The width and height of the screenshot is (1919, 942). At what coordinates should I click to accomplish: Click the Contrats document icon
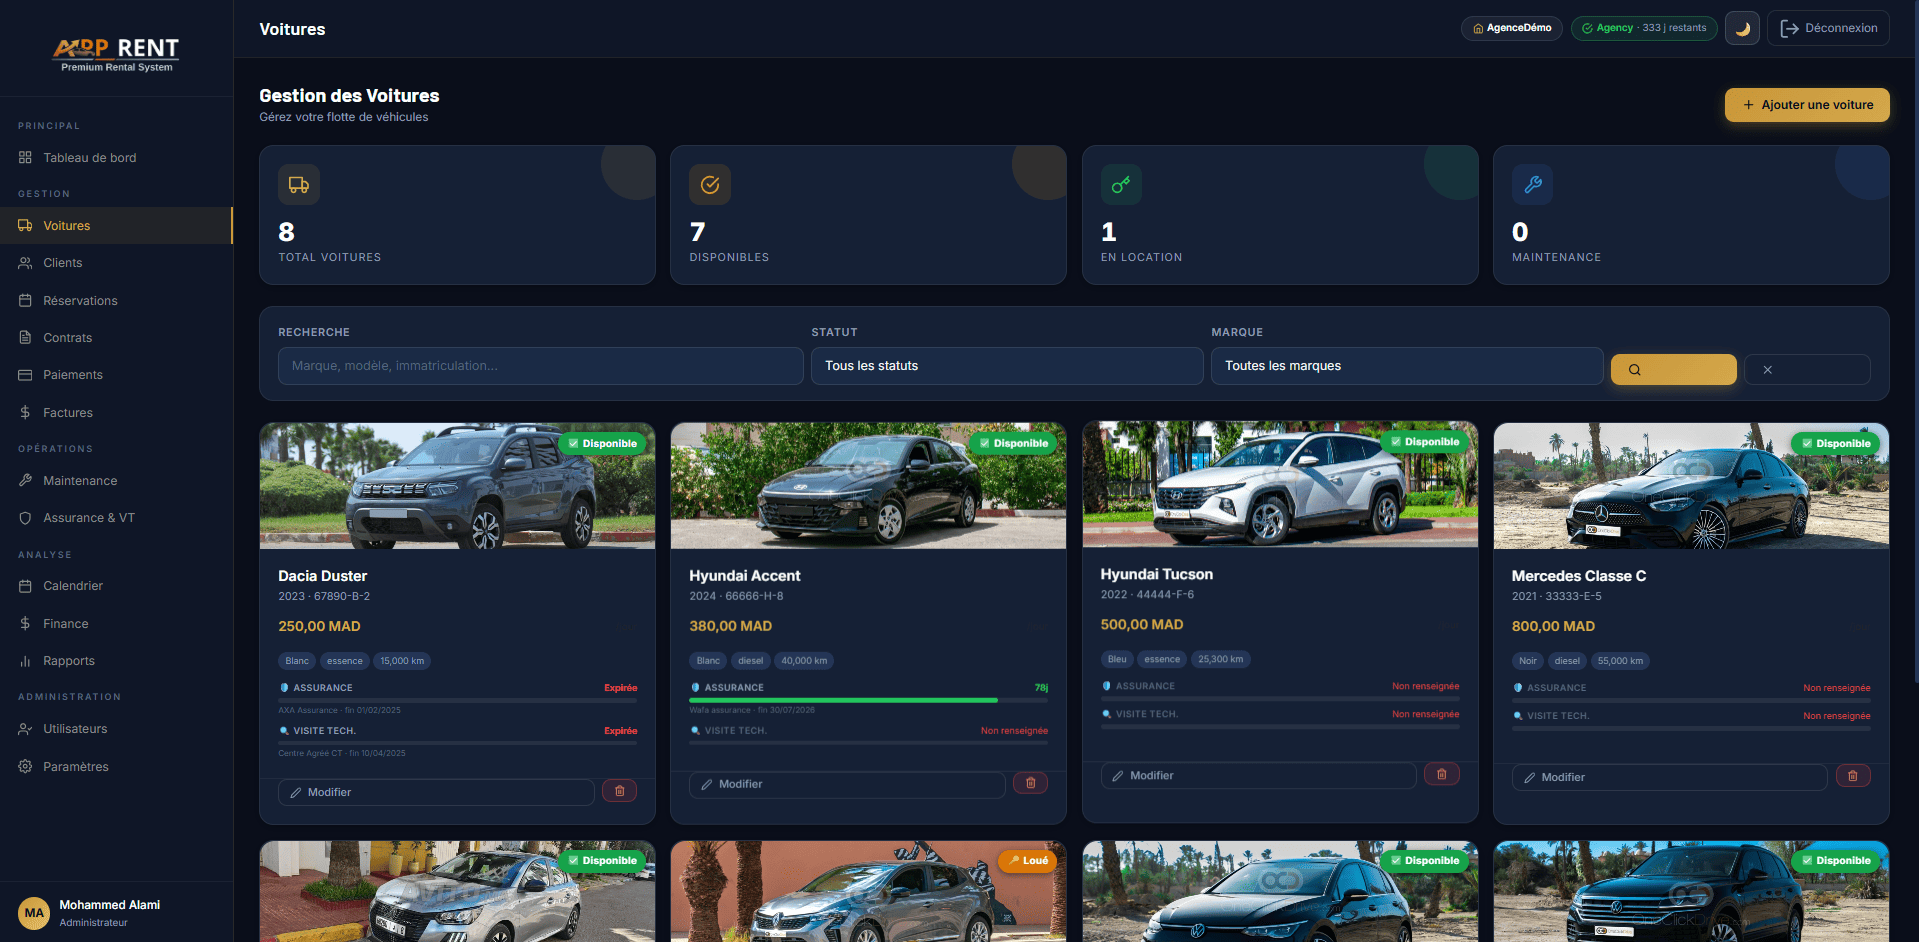[x=25, y=338]
